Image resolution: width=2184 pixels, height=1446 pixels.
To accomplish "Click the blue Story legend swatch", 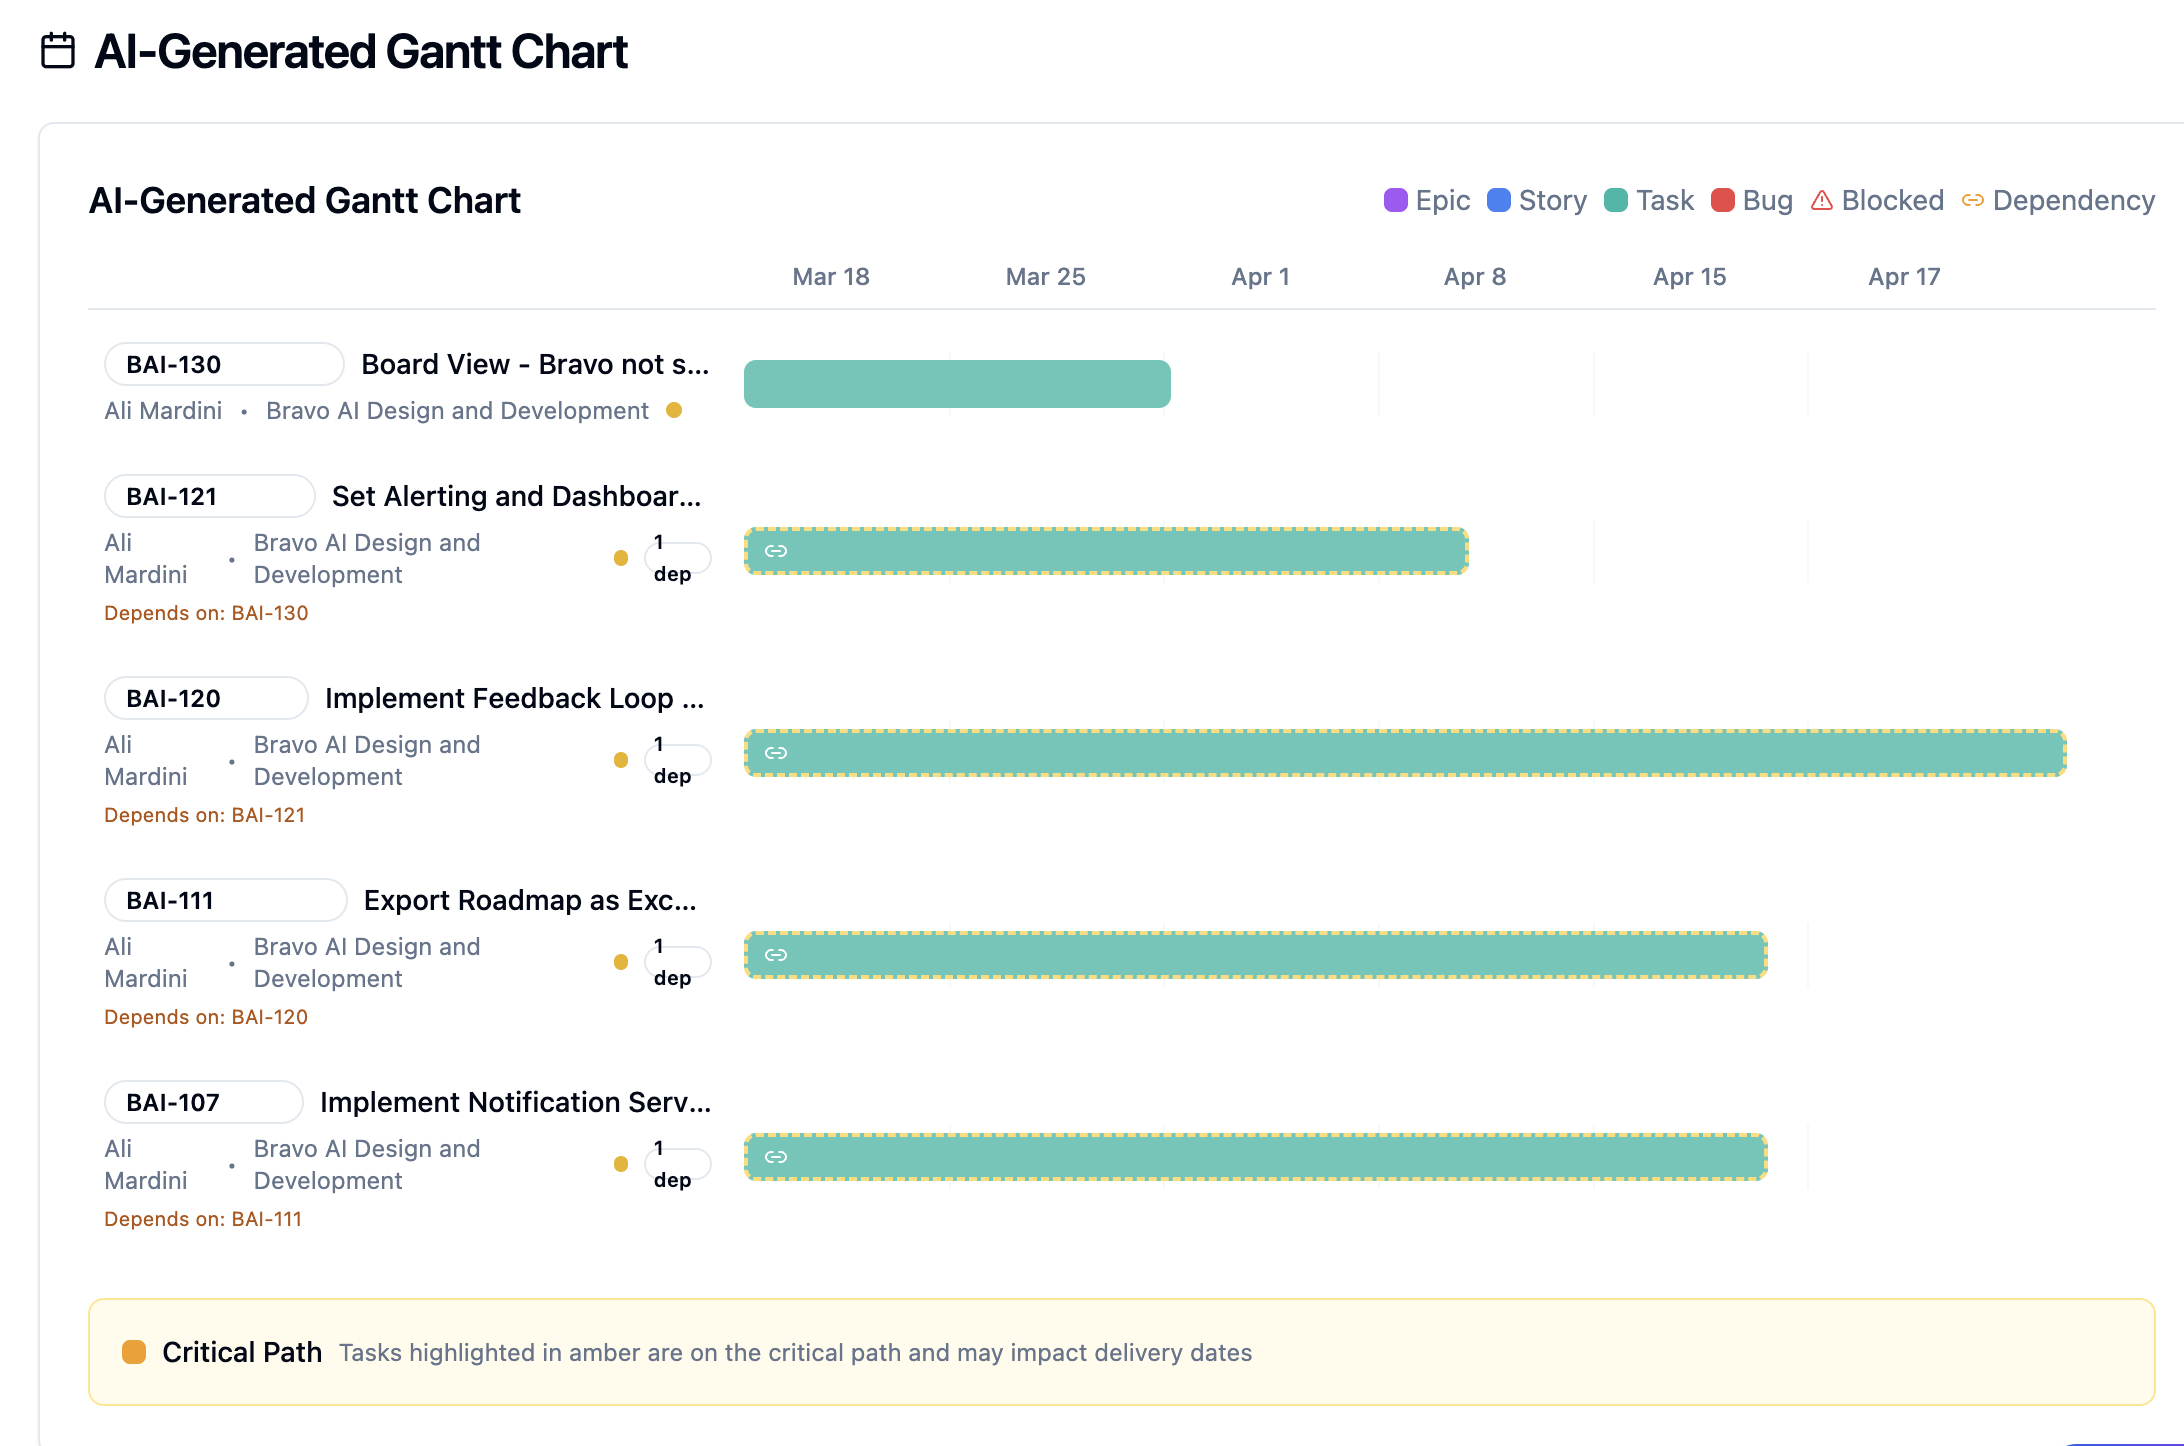I will coord(1498,200).
